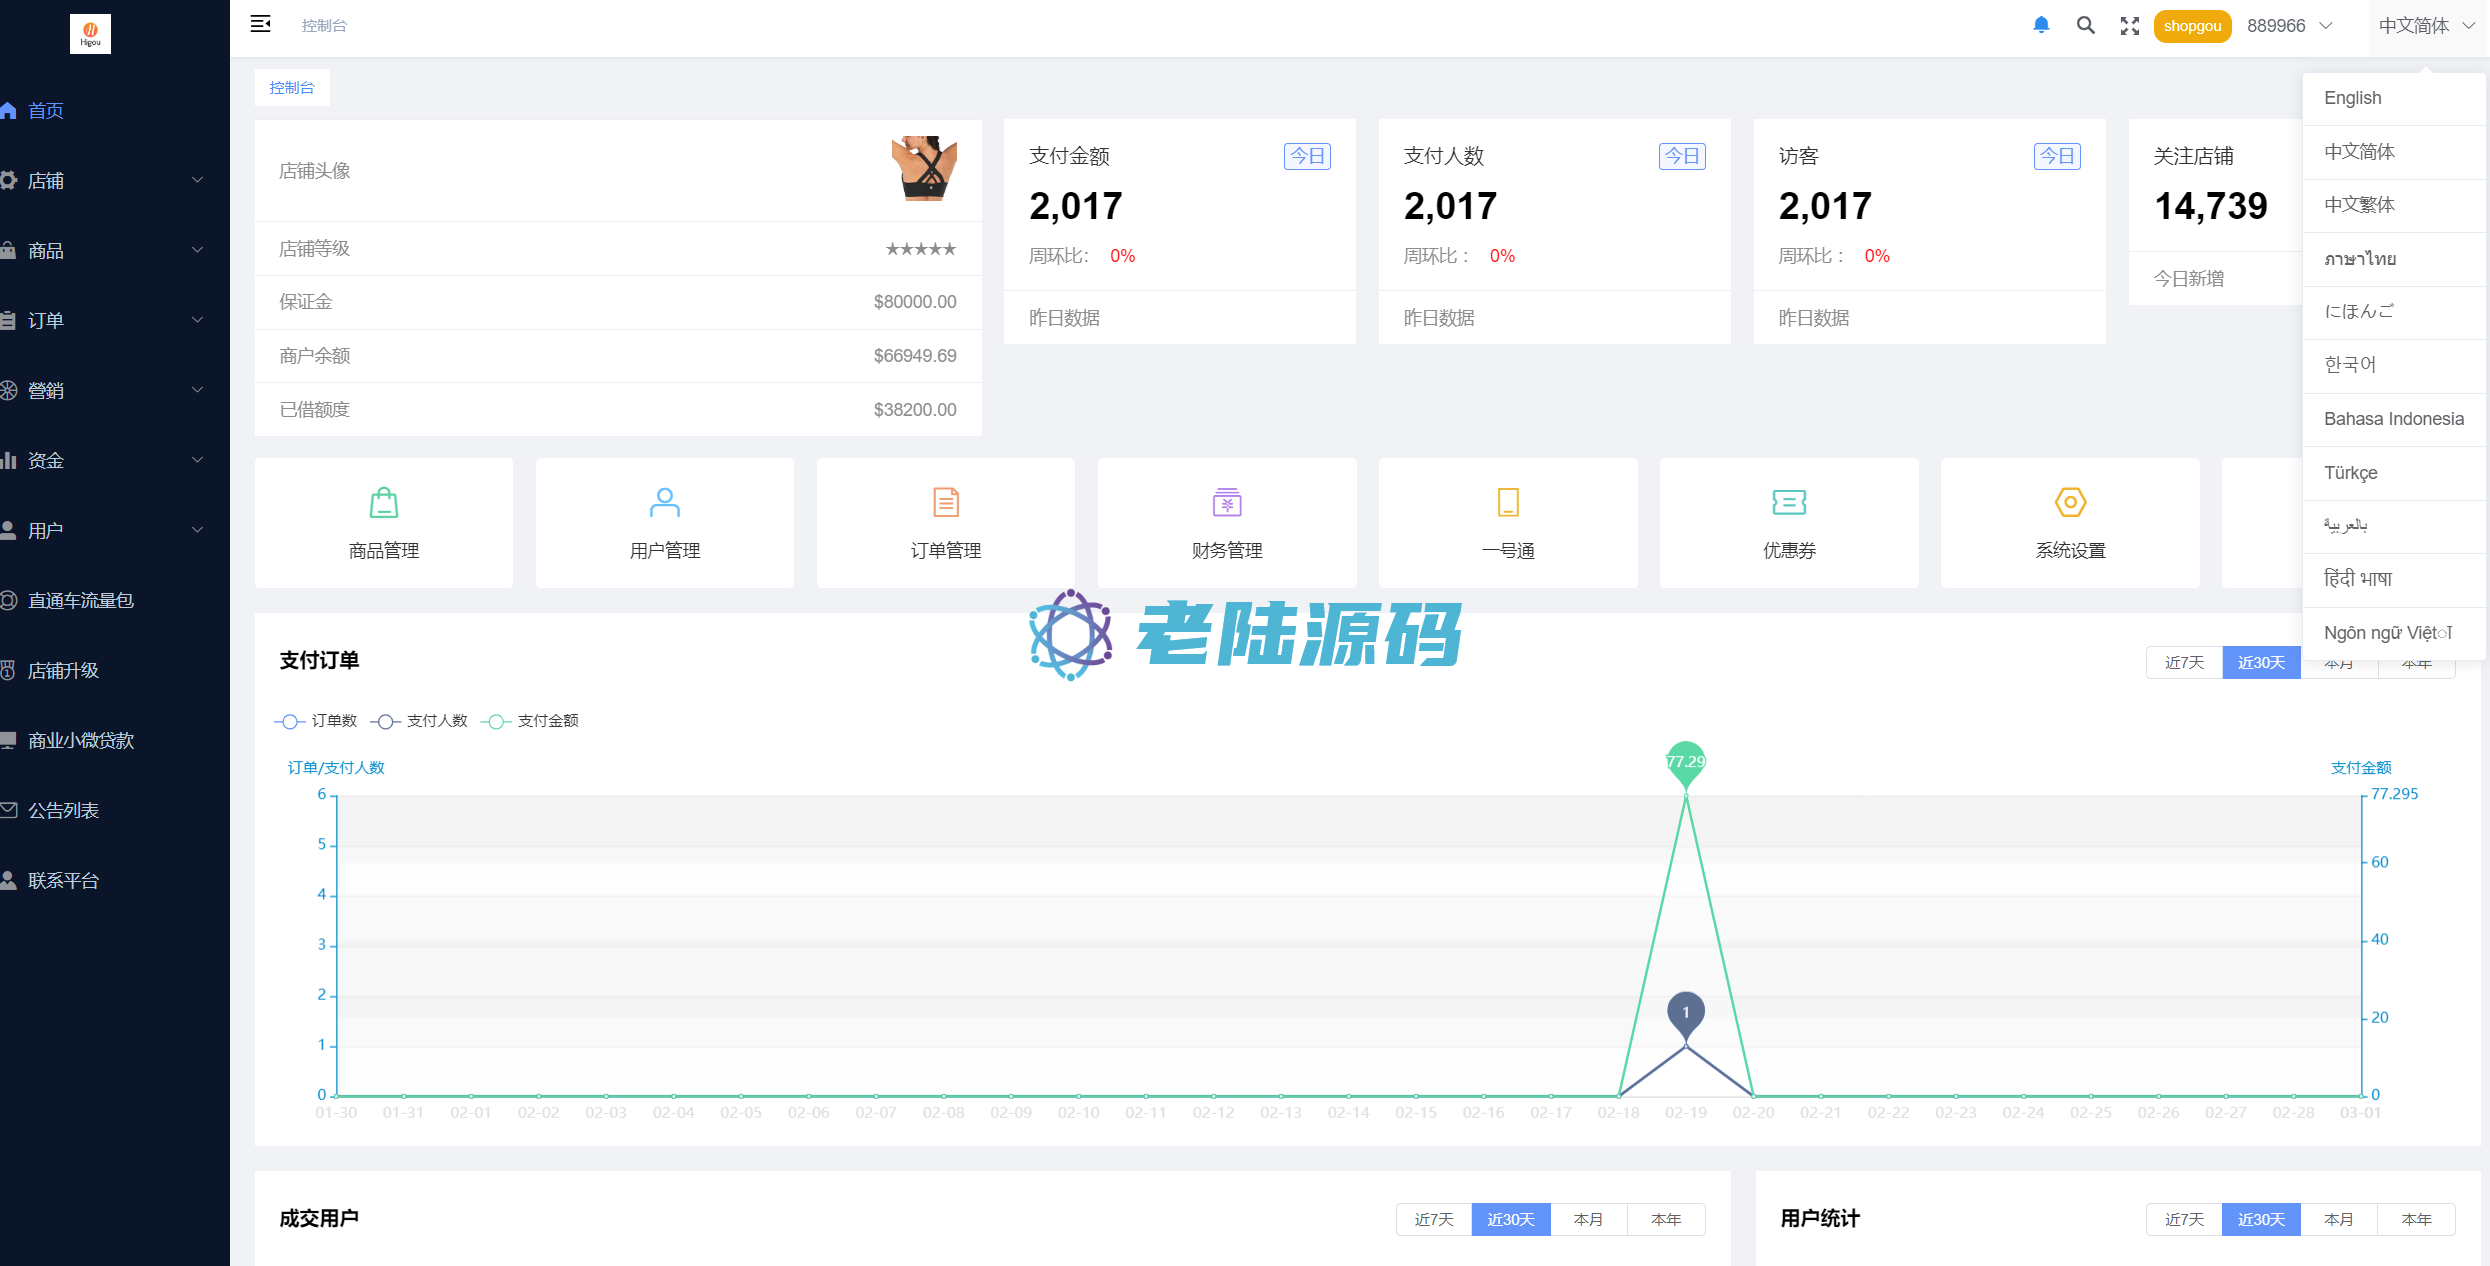Click the store avatar thumbnail

[x=924, y=169]
